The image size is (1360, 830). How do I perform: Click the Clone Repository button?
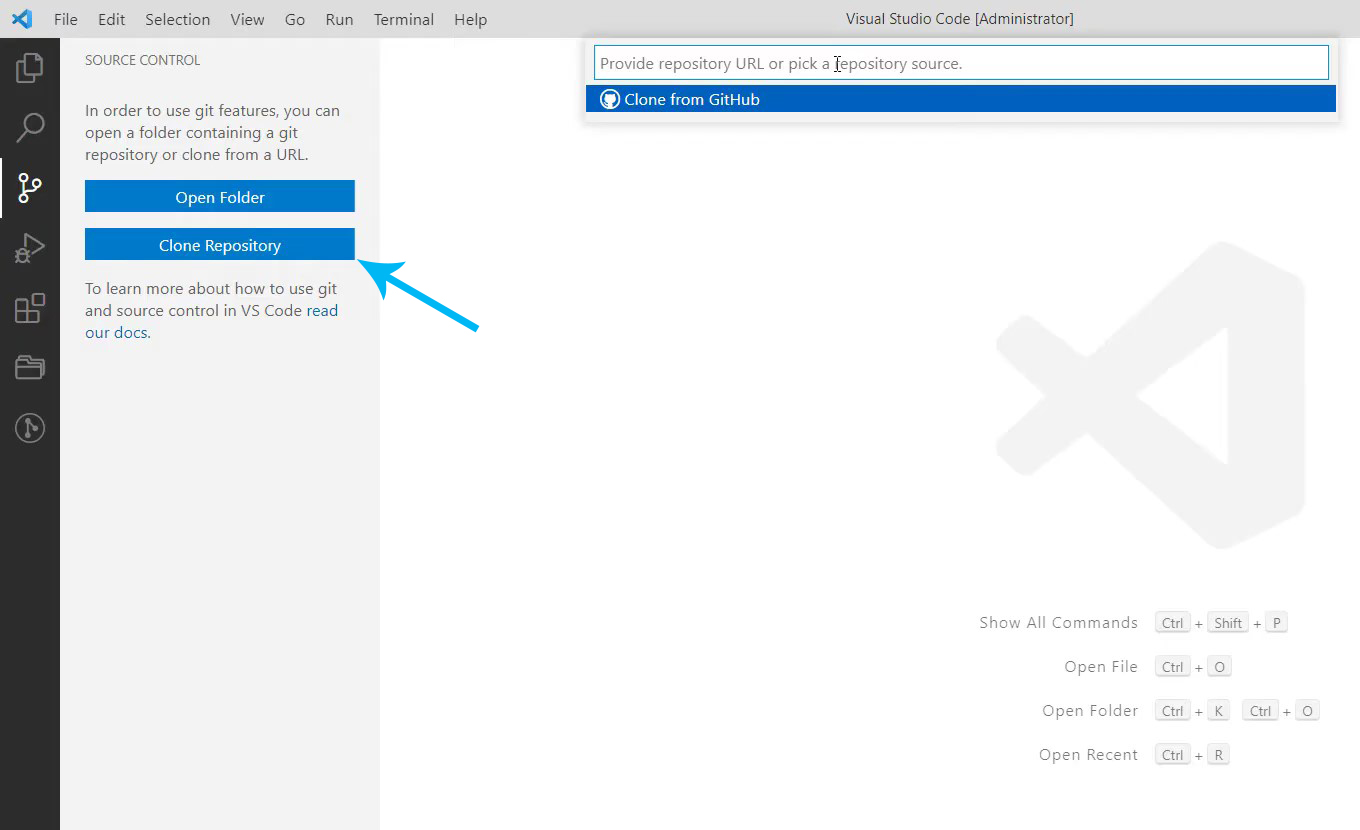click(220, 245)
